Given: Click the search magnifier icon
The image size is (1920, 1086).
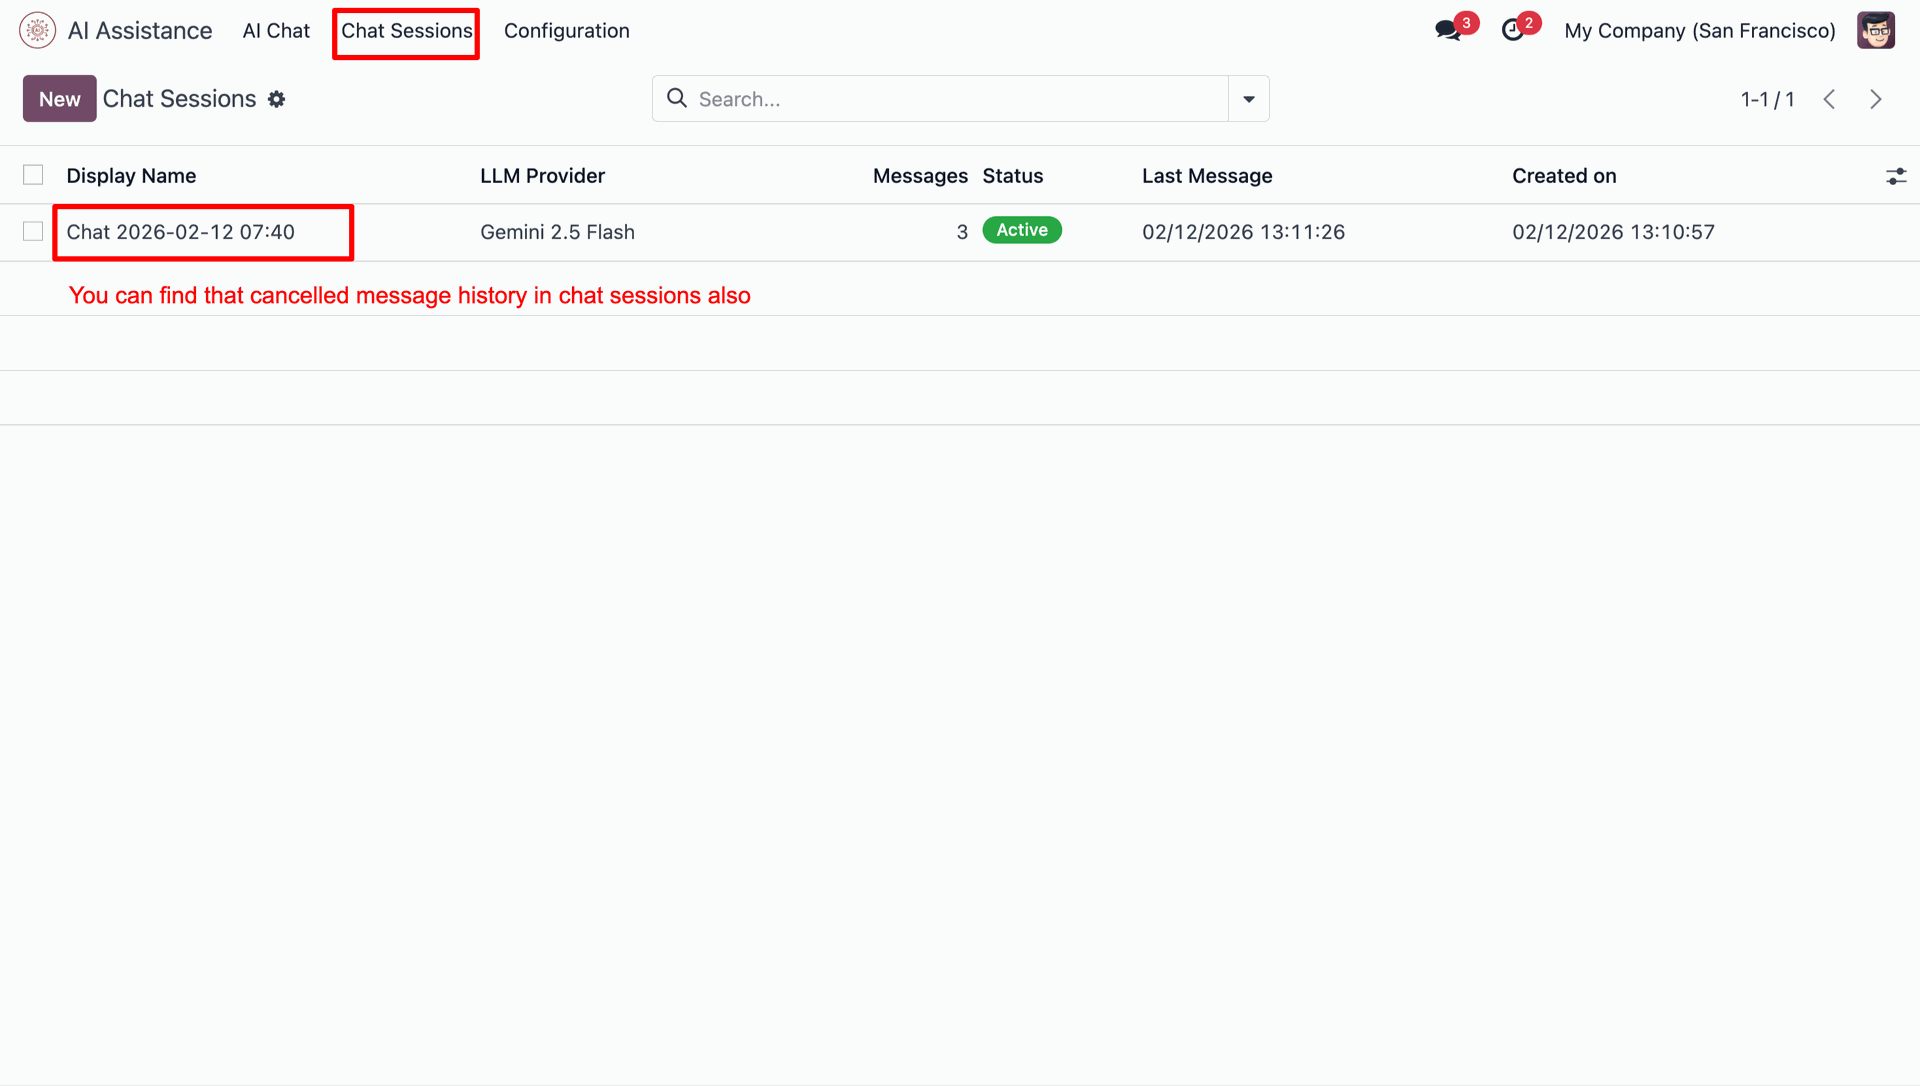Looking at the screenshot, I should click(x=677, y=98).
